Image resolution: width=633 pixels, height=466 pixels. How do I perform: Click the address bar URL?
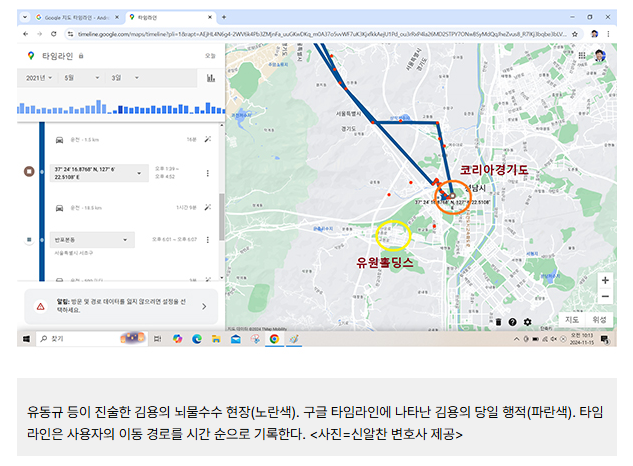(321, 34)
